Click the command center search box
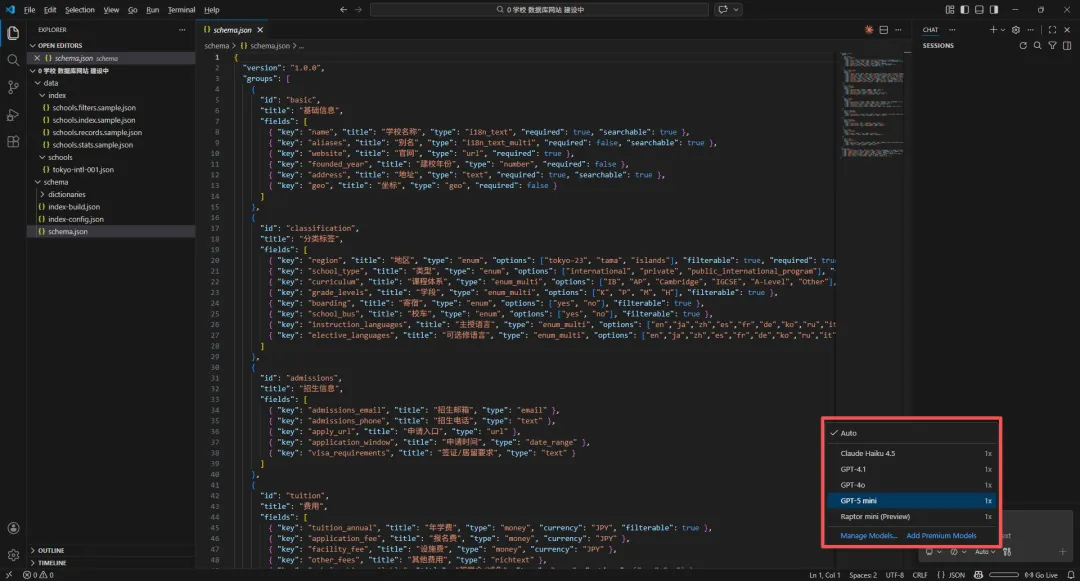Image resolution: width=1080 pixels, height=581 pixels. tap(539, 10)
